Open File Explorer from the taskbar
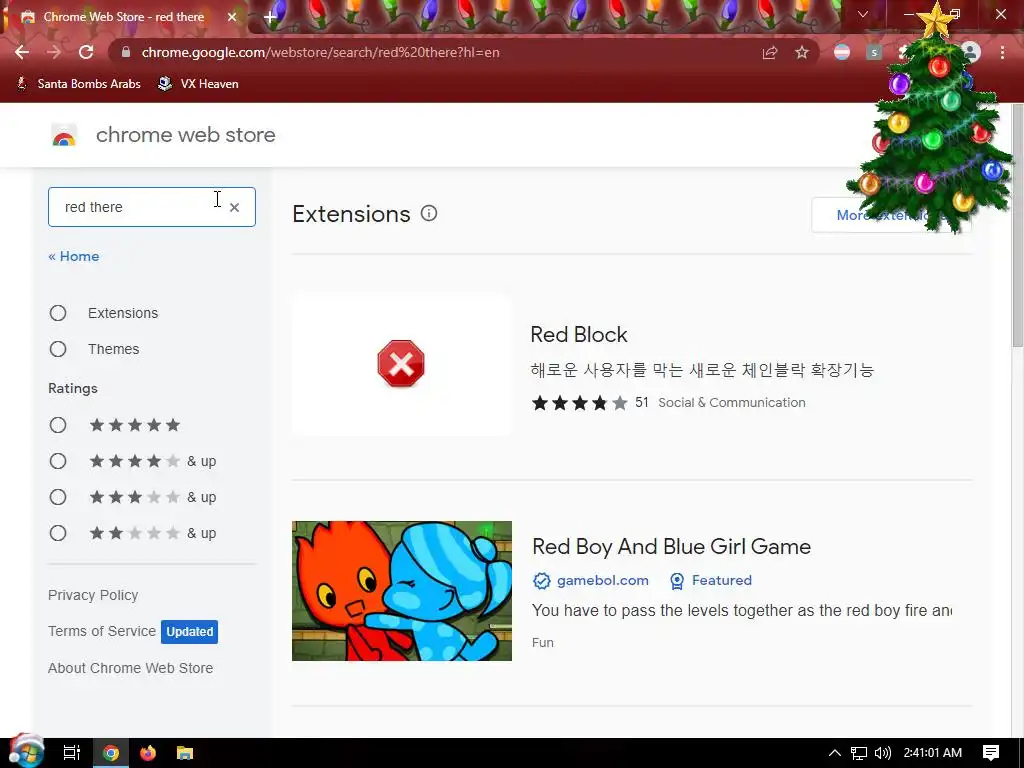 (x=185, y=753)
